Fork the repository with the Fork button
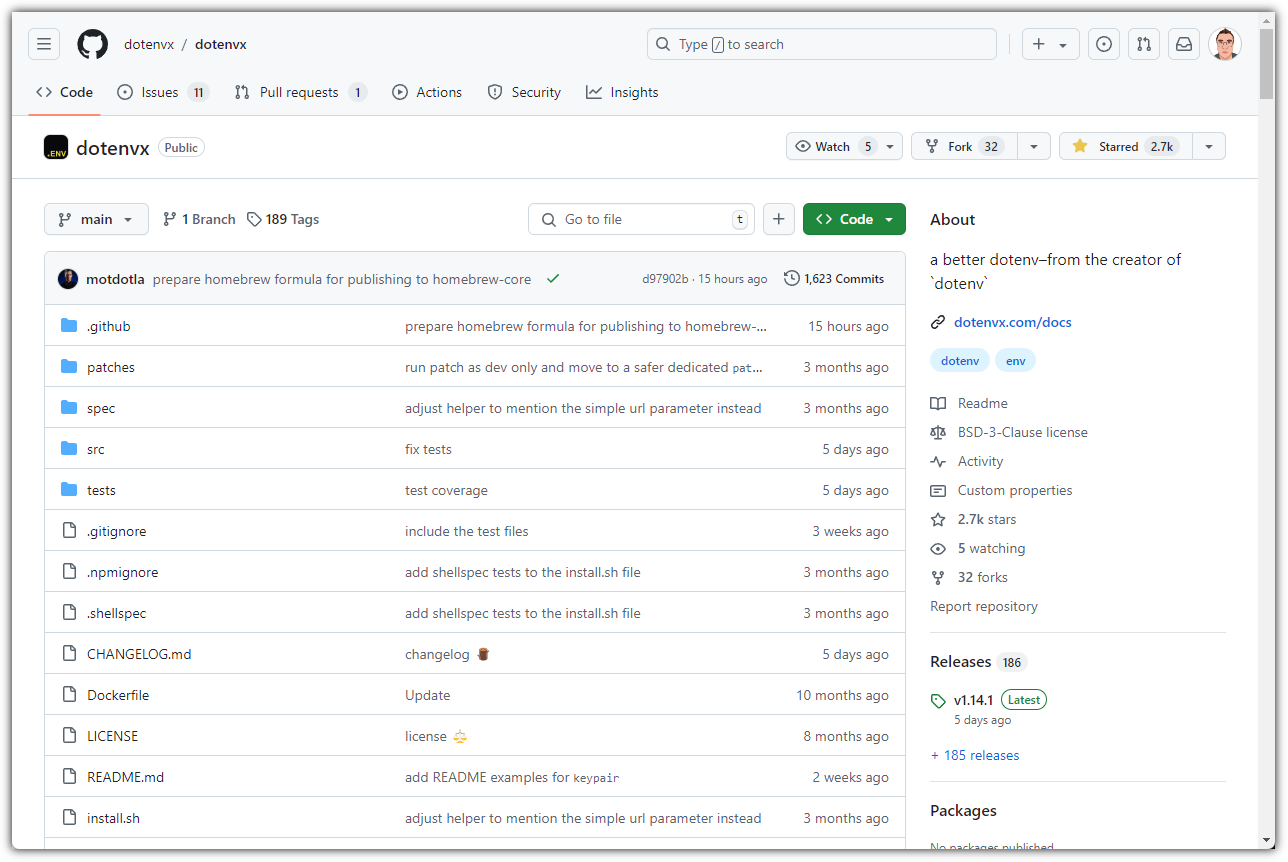The height and width of the screenshot is (862, 1288). point(965,146)
